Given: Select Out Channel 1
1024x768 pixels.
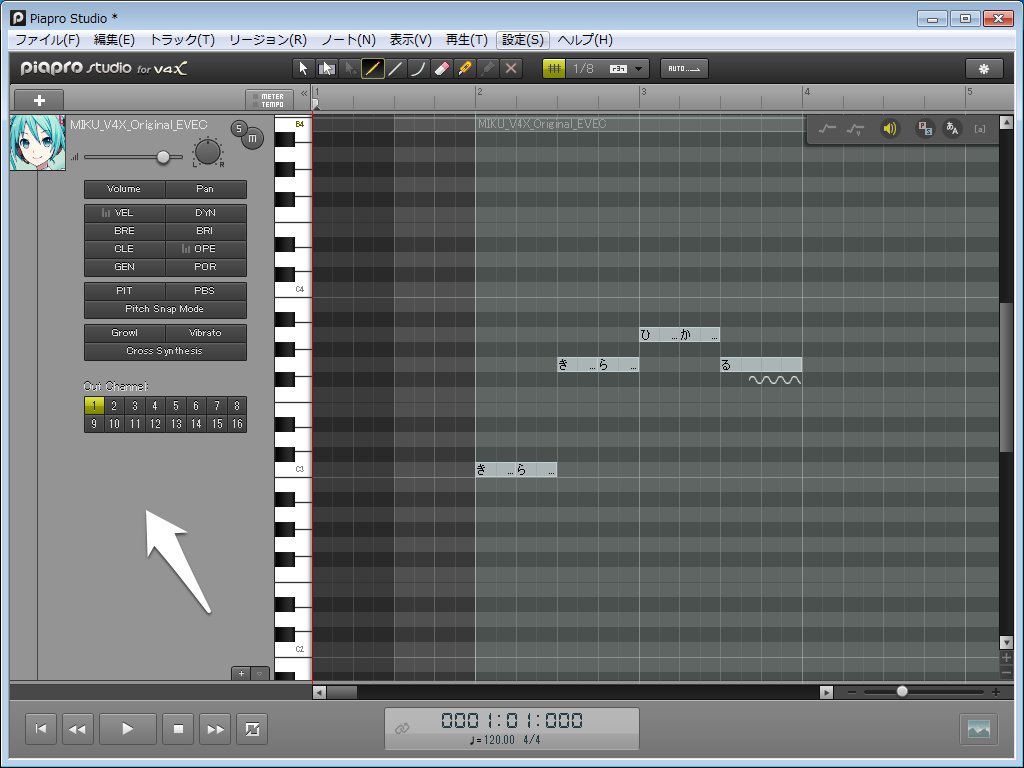Looking at the screenshot, I should tap(94, 406).
